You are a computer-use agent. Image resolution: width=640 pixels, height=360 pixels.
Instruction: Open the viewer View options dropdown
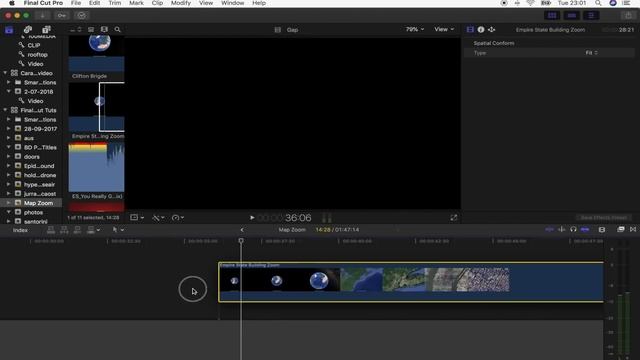pyautogui.click(x=444, y=29)
